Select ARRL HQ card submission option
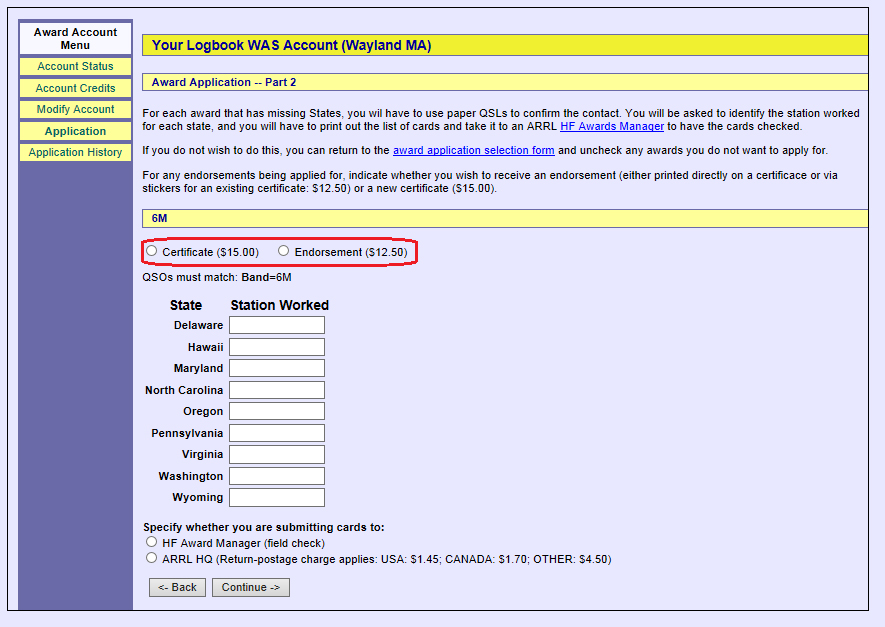The height and width of the screenshot is (627, 885). 152,559
